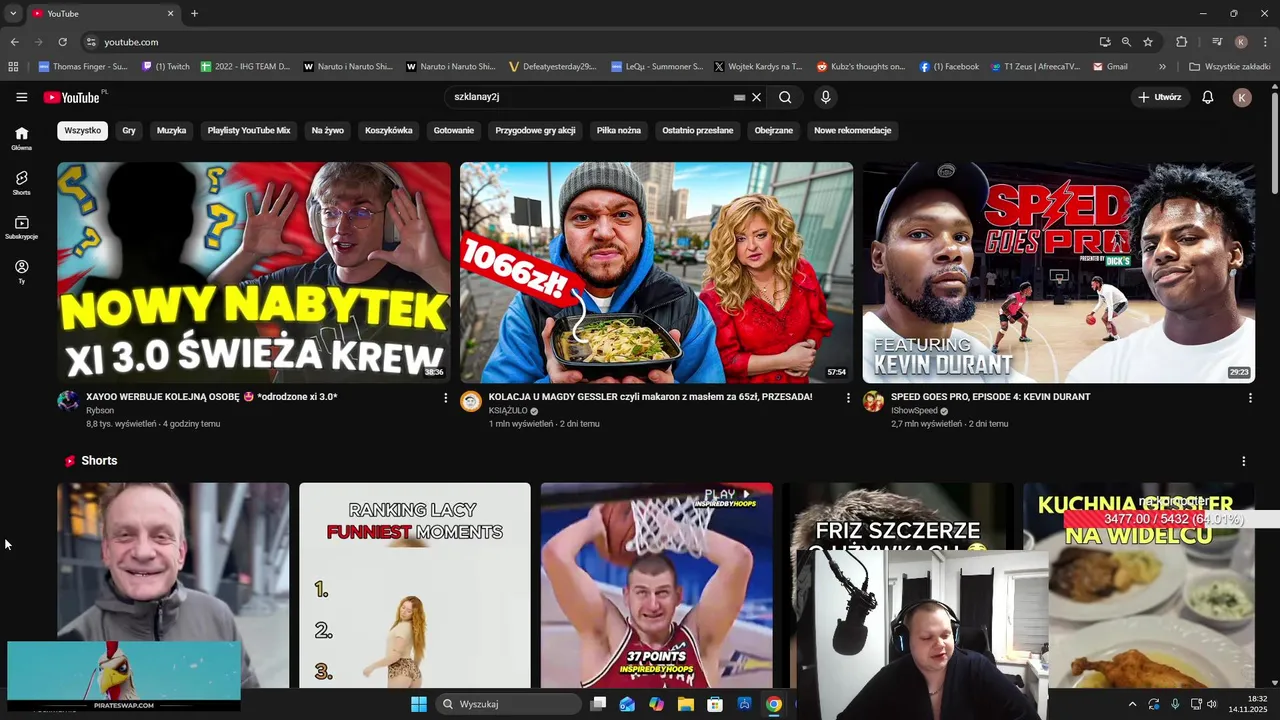The image size is (1280, 720).
Task: Click the magnifier search button
Action: (x=785, y=97)
